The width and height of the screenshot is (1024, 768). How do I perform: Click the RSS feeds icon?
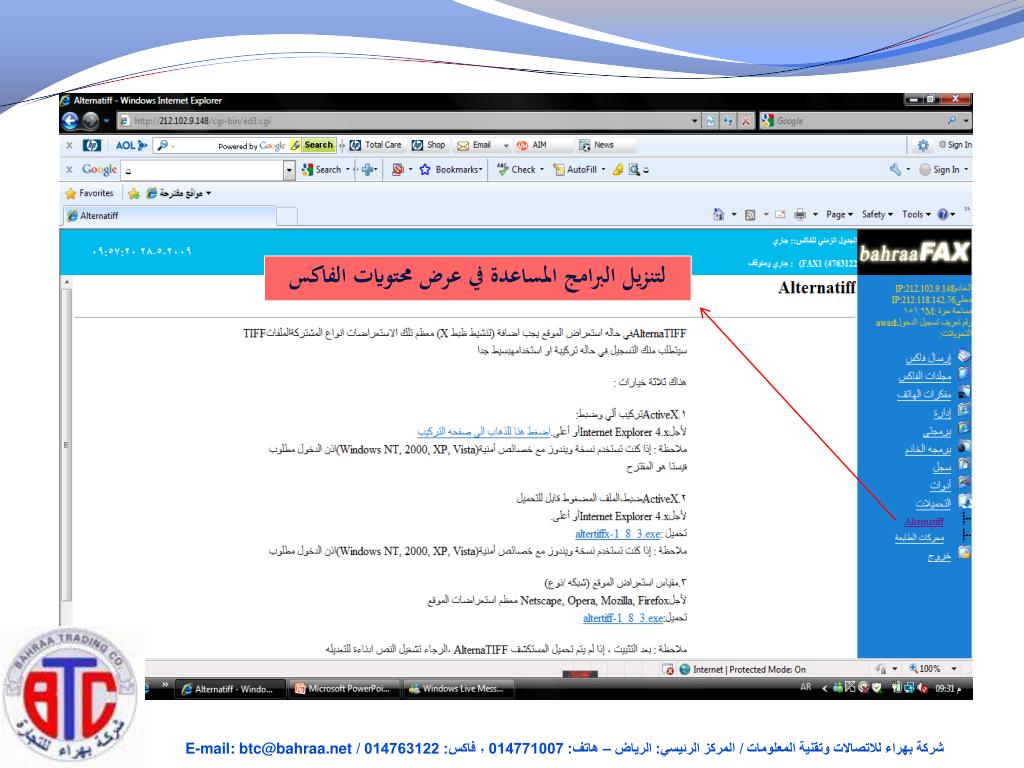(x=750, y=214)
